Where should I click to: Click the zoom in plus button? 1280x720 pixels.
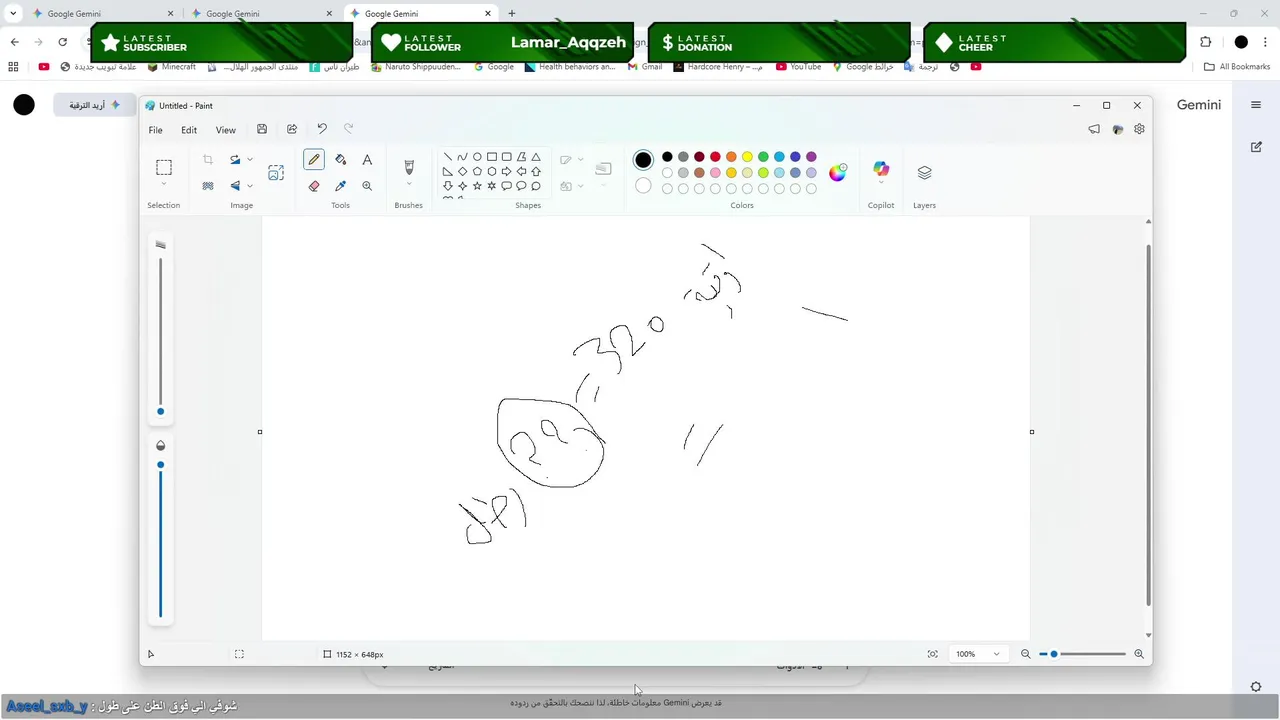point(1138,654)
